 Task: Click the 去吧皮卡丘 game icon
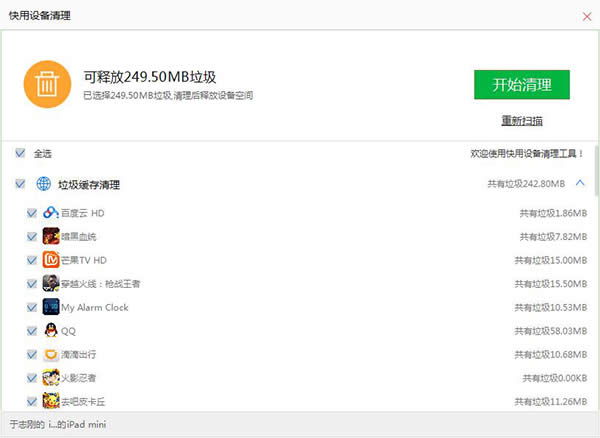click(51, 401)
